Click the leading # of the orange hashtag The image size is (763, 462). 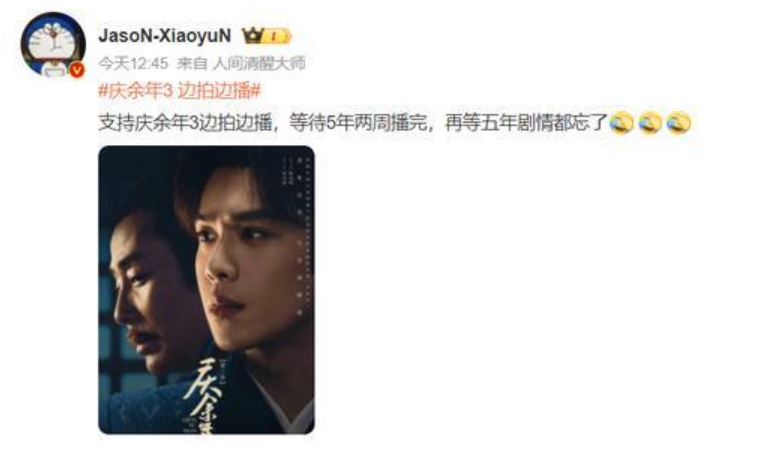click(103, 91)
